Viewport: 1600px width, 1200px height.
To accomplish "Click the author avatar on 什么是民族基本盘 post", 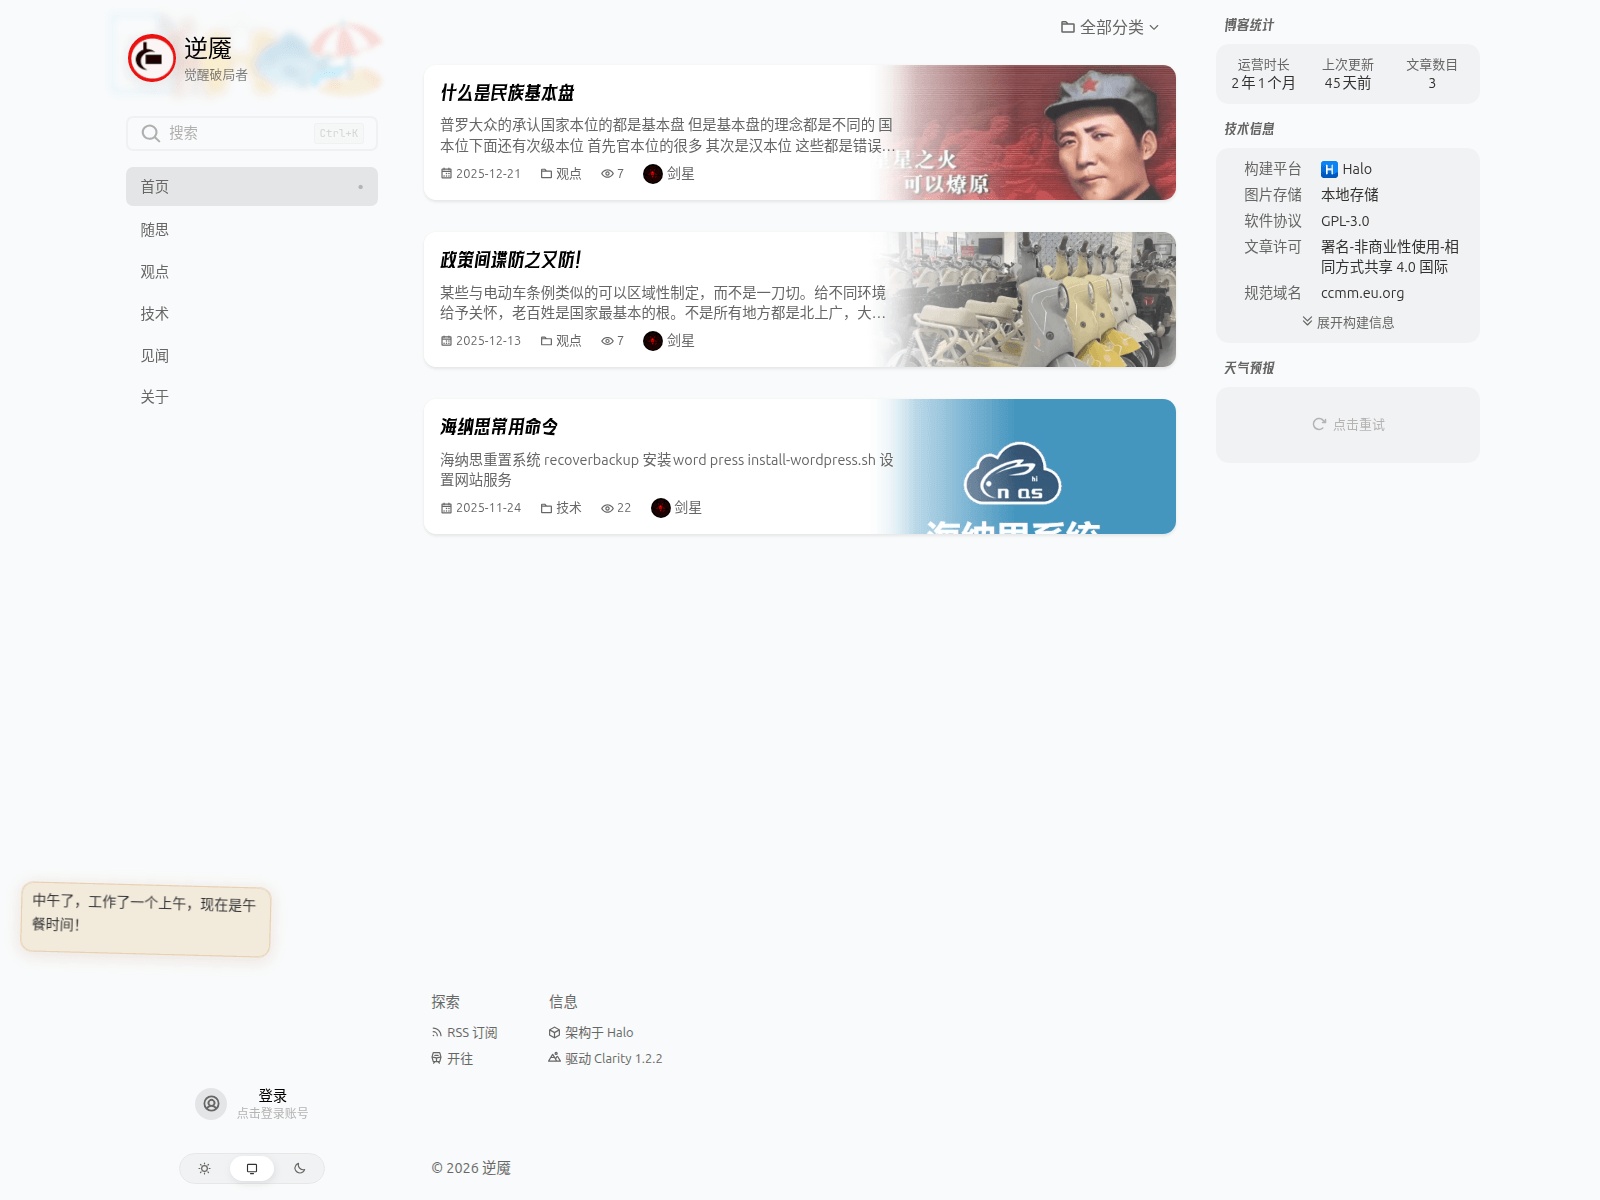I will click(653, 174).
